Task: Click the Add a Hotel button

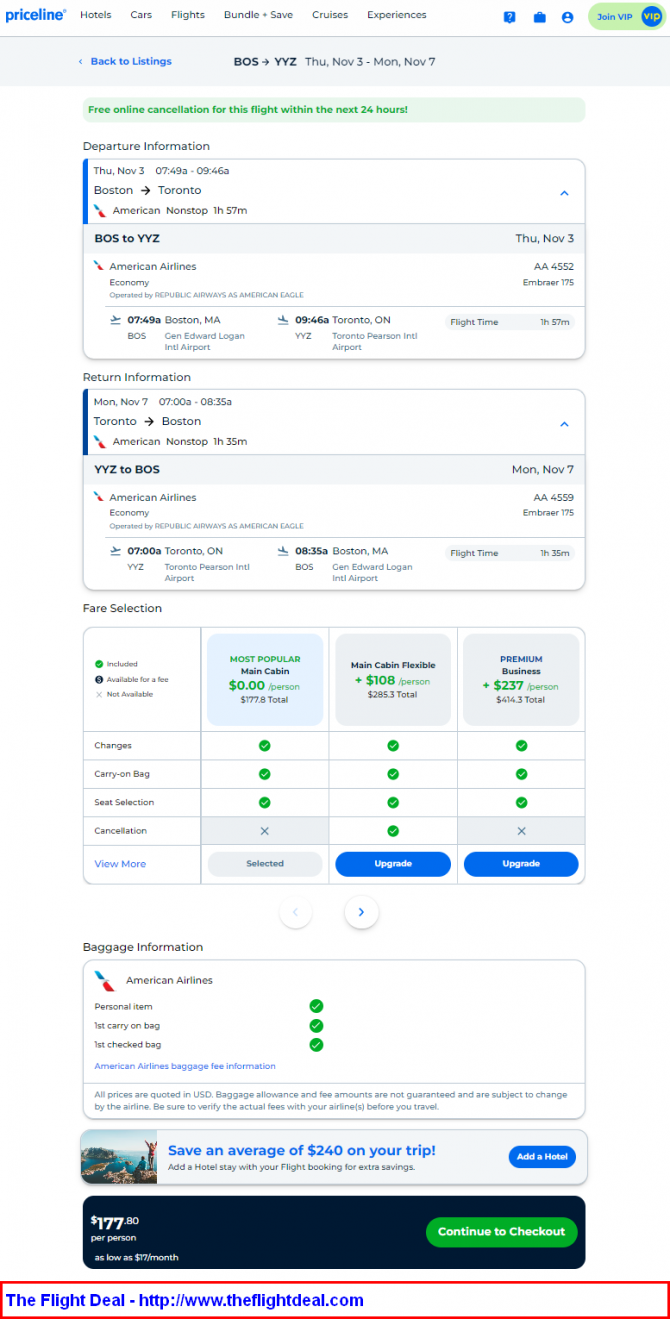Action: (542, 1157)
